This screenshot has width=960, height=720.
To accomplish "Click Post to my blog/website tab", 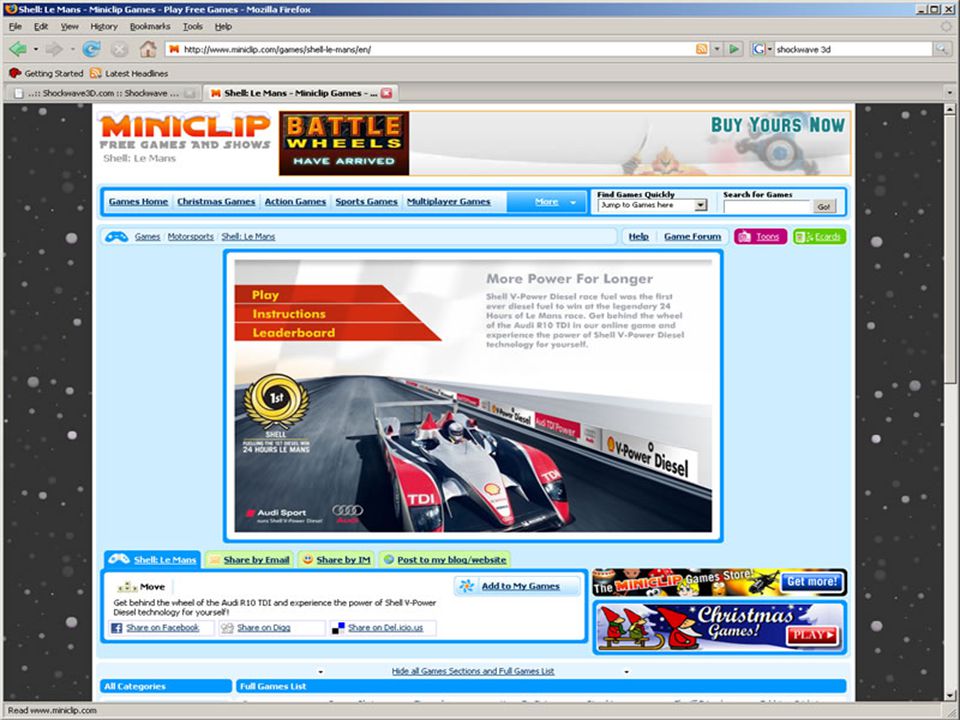I will (x=444, y=560).
